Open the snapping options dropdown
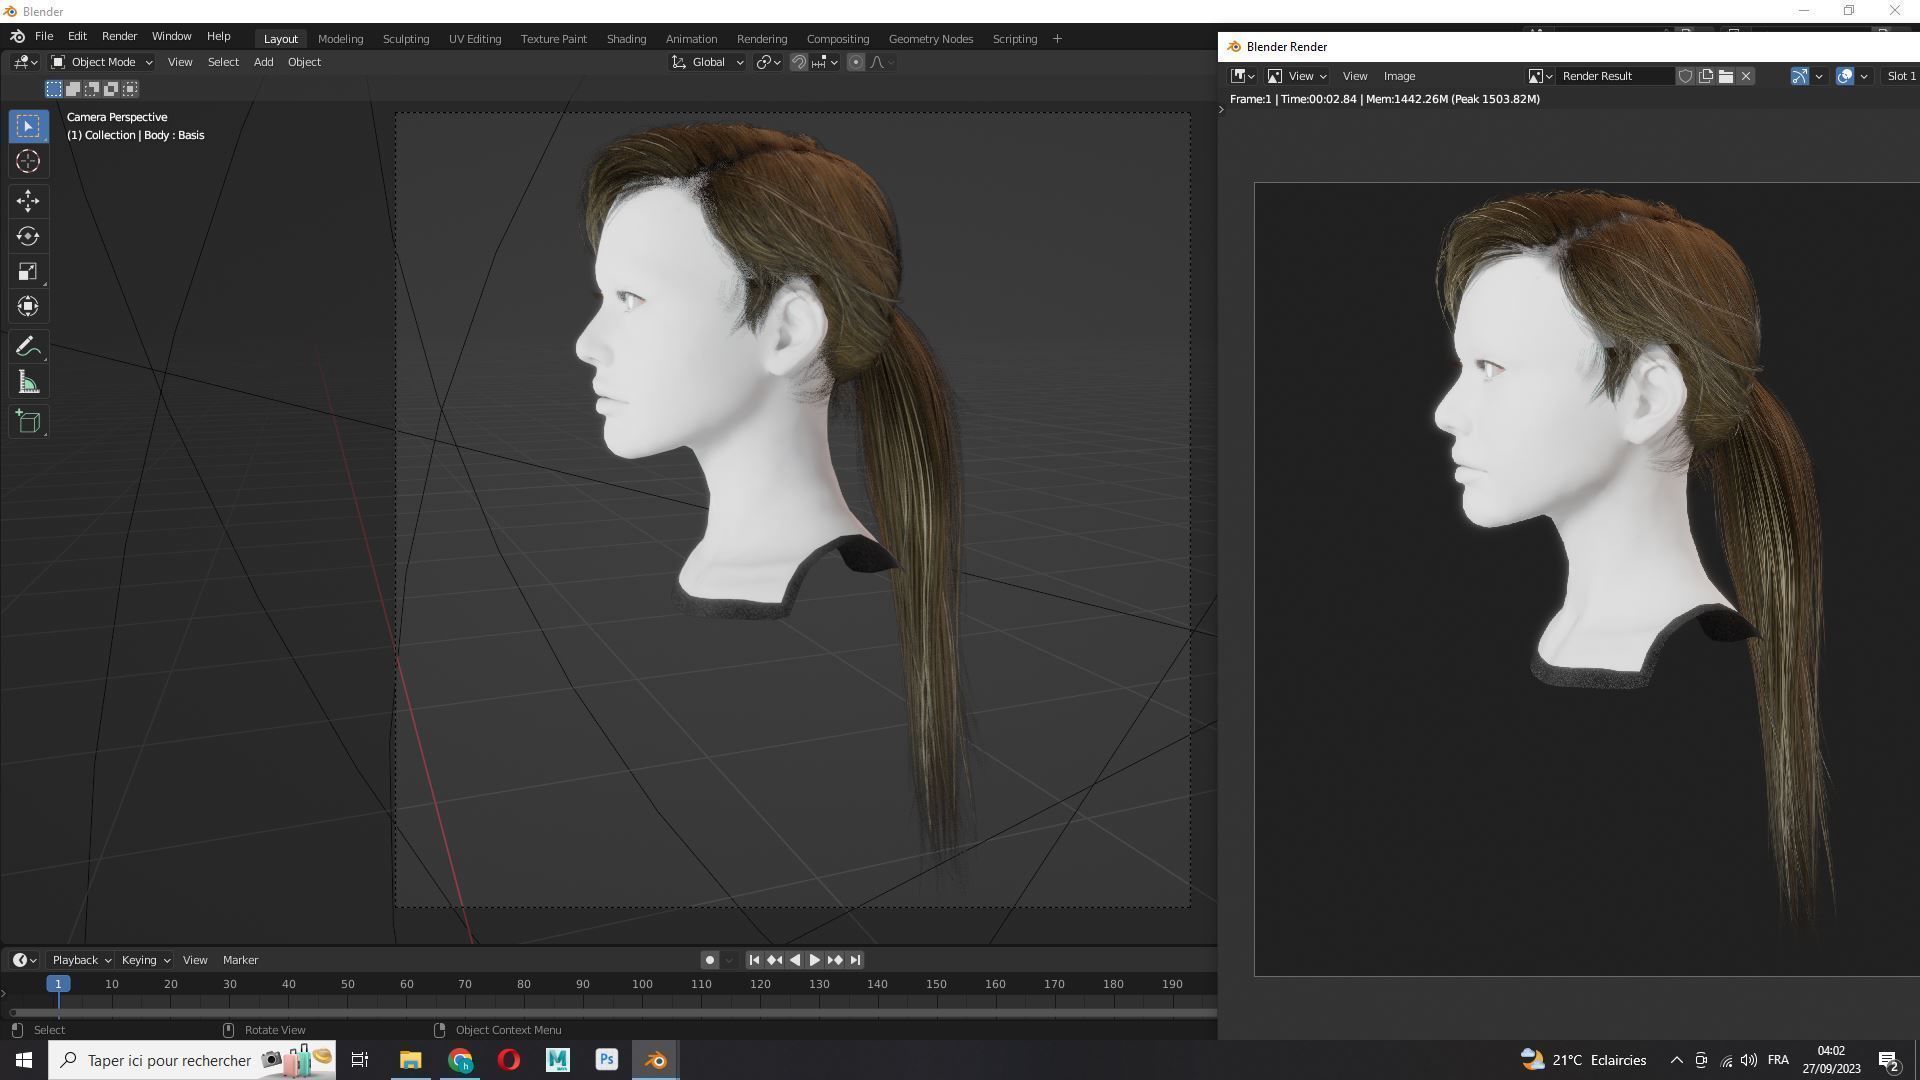1920x1080 pixels. point(825,62)
